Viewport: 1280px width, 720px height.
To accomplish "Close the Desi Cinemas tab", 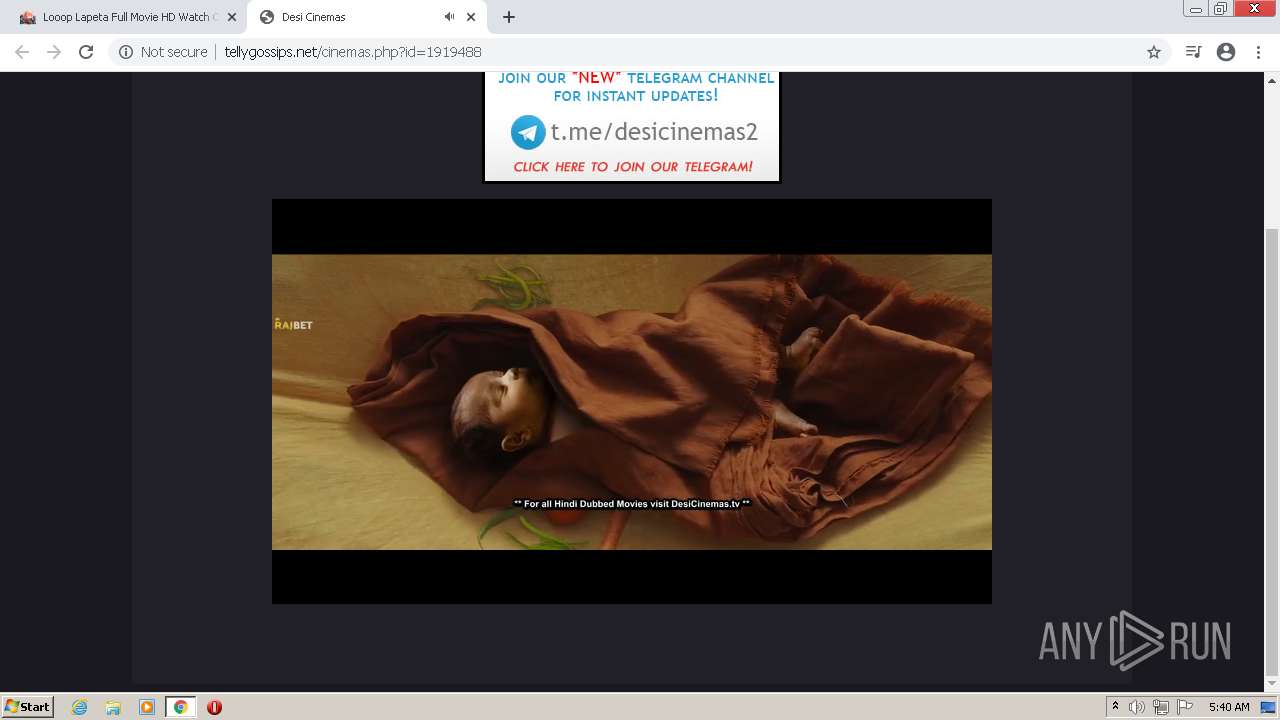I will point(471,17).
